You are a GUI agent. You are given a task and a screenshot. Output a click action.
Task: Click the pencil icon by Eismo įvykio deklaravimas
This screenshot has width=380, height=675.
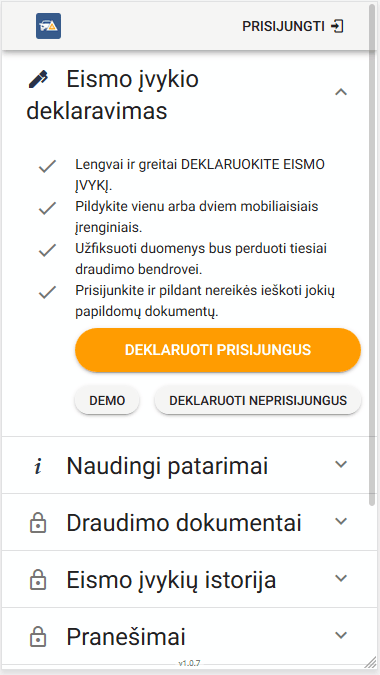[x=38, y=80]
